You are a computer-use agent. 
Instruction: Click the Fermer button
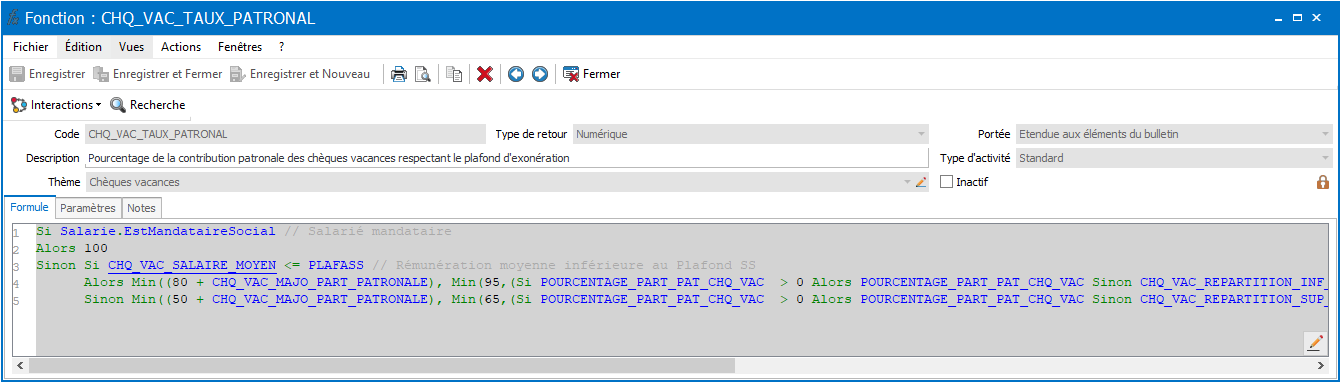pyautogui.click(x=591, y=74)
